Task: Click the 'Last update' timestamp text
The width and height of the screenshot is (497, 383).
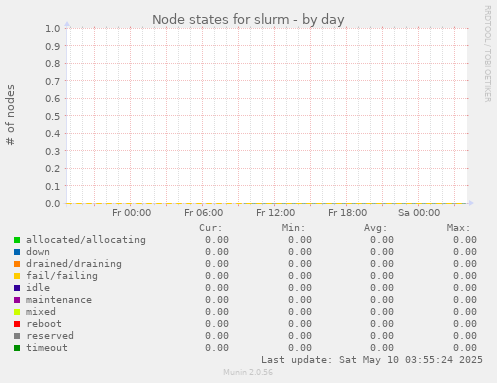Action: pyautogui.click(x=372, y=360)
